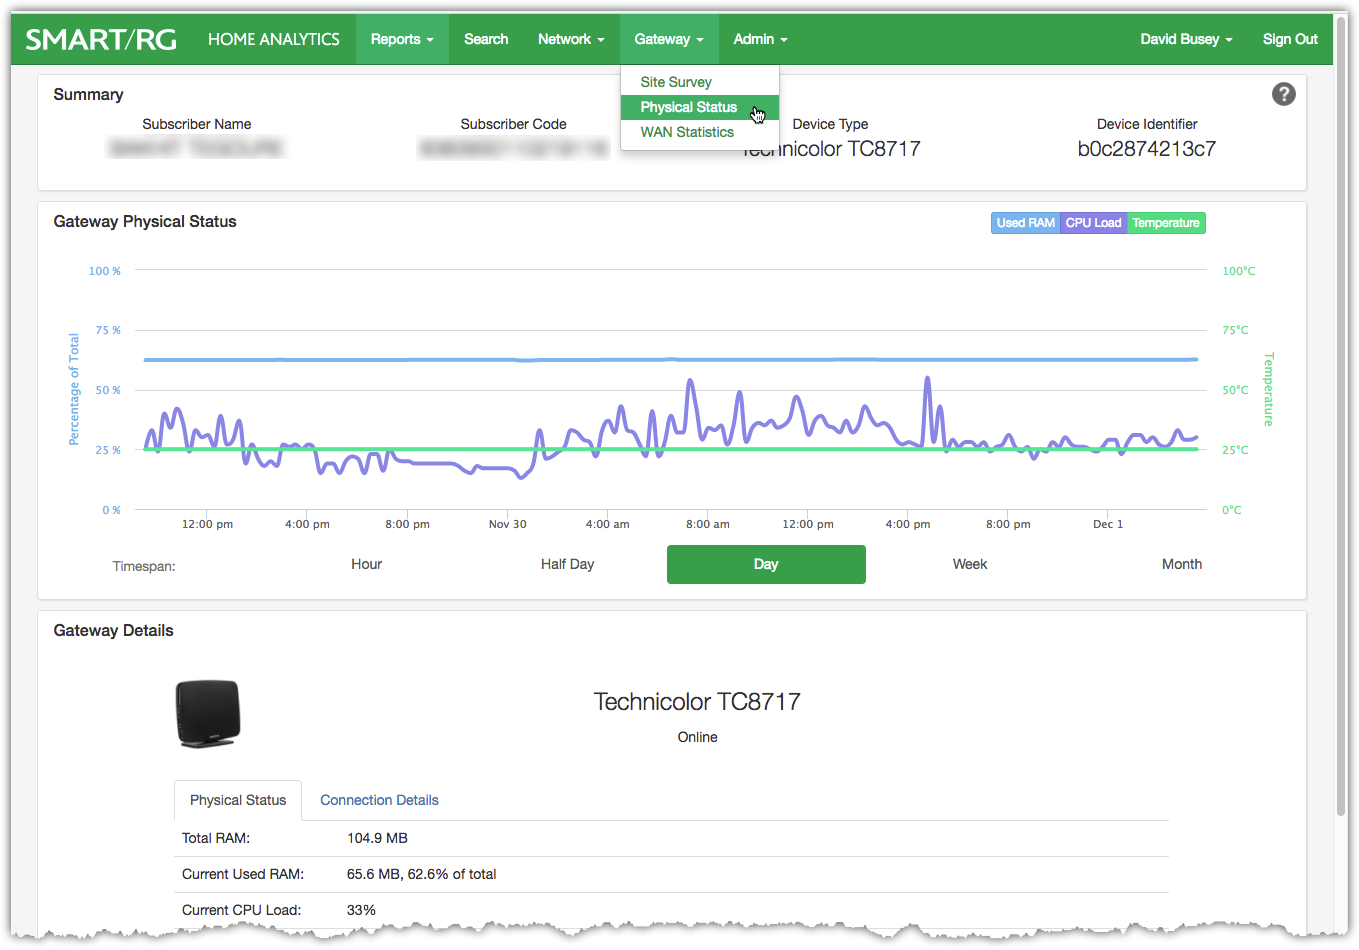The height and width of the screenshot is (950, 1359).
Task: Toggle the Used RAM legend series
Action: [1025, 223]
